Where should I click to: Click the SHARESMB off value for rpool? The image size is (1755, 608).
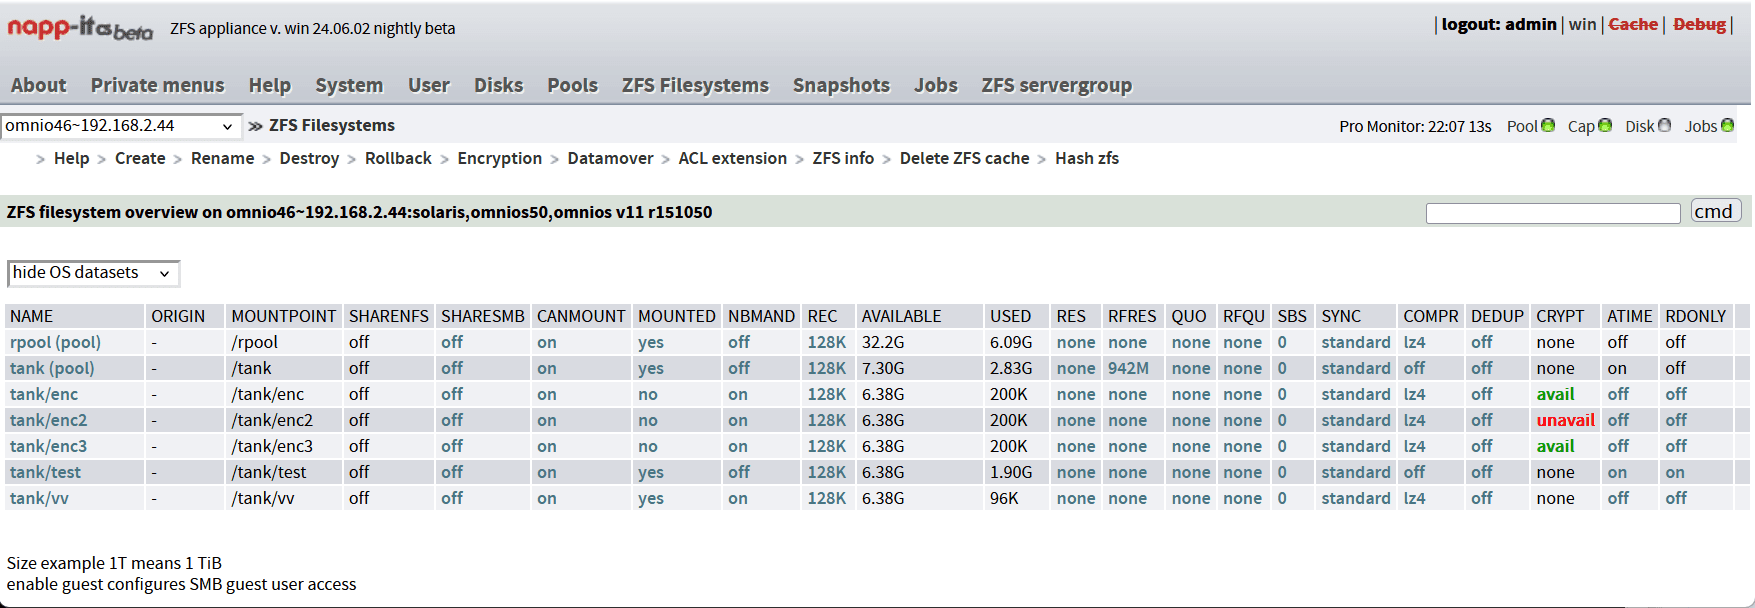coord(452,342)
